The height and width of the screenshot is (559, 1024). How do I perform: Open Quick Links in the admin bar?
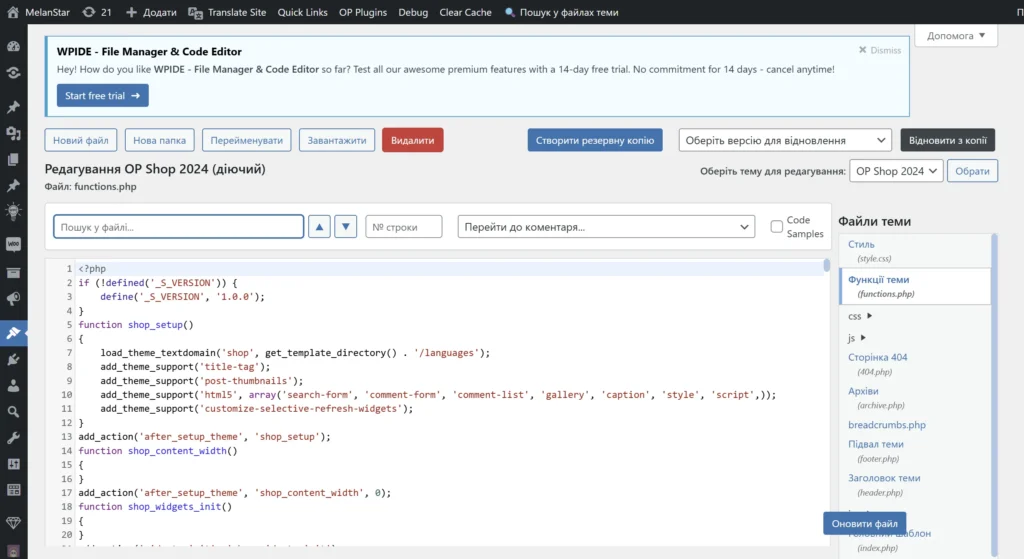pos(302,12)
